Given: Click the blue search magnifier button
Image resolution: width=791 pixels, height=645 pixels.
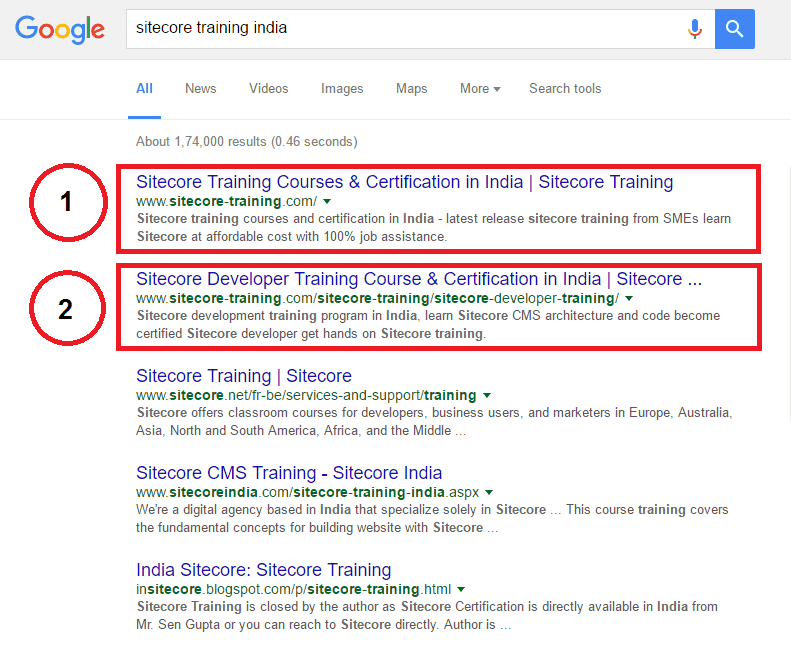Looking at the screenshot, I should (734, 29).
